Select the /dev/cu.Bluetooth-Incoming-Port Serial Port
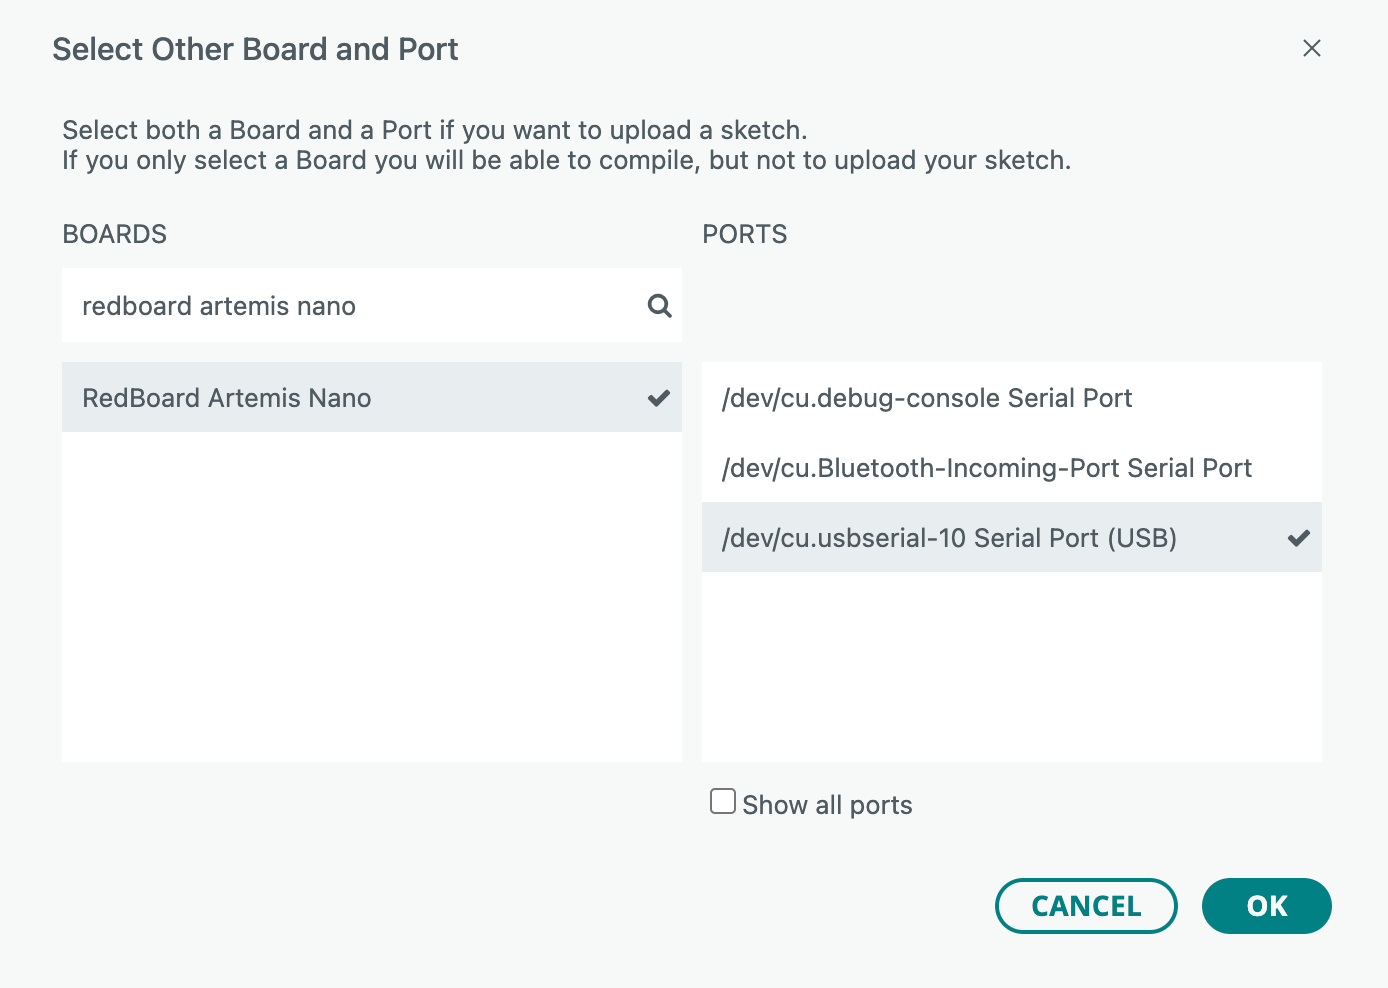The height and width of the screenshot is (988, 1388). [x=988, y=467]
